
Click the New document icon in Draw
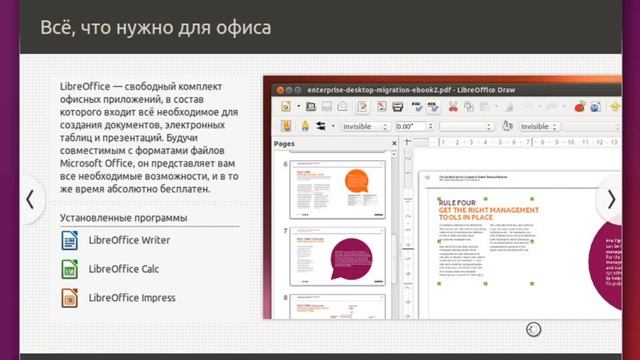coord(286,107)
